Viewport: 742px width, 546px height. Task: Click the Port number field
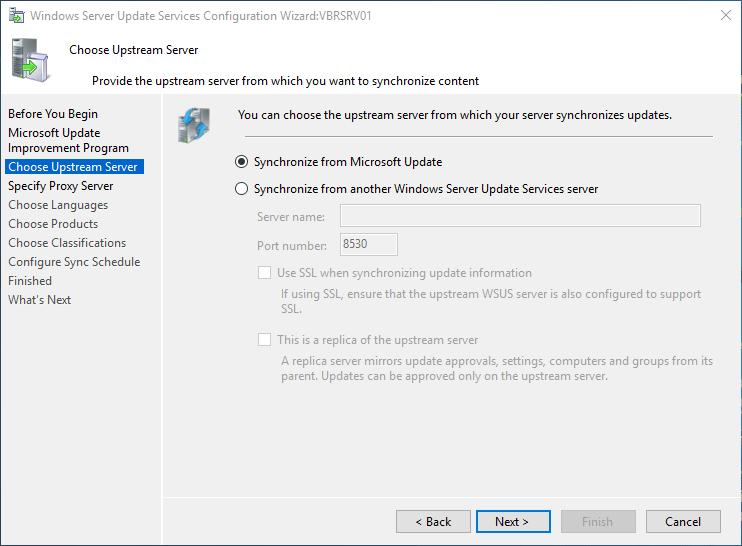pos(368,245)
